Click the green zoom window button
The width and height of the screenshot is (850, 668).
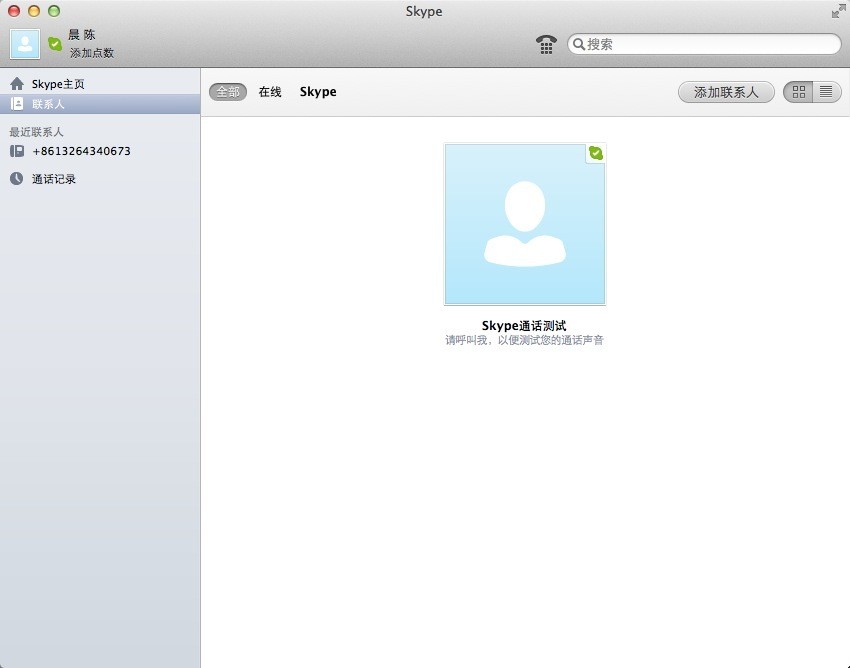(54, 11)
